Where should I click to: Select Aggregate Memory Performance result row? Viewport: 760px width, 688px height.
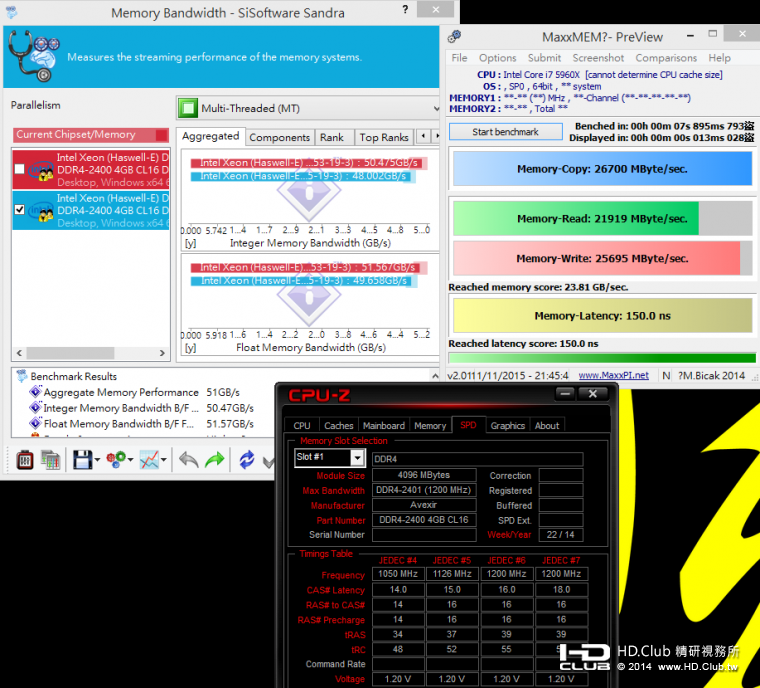120,392
